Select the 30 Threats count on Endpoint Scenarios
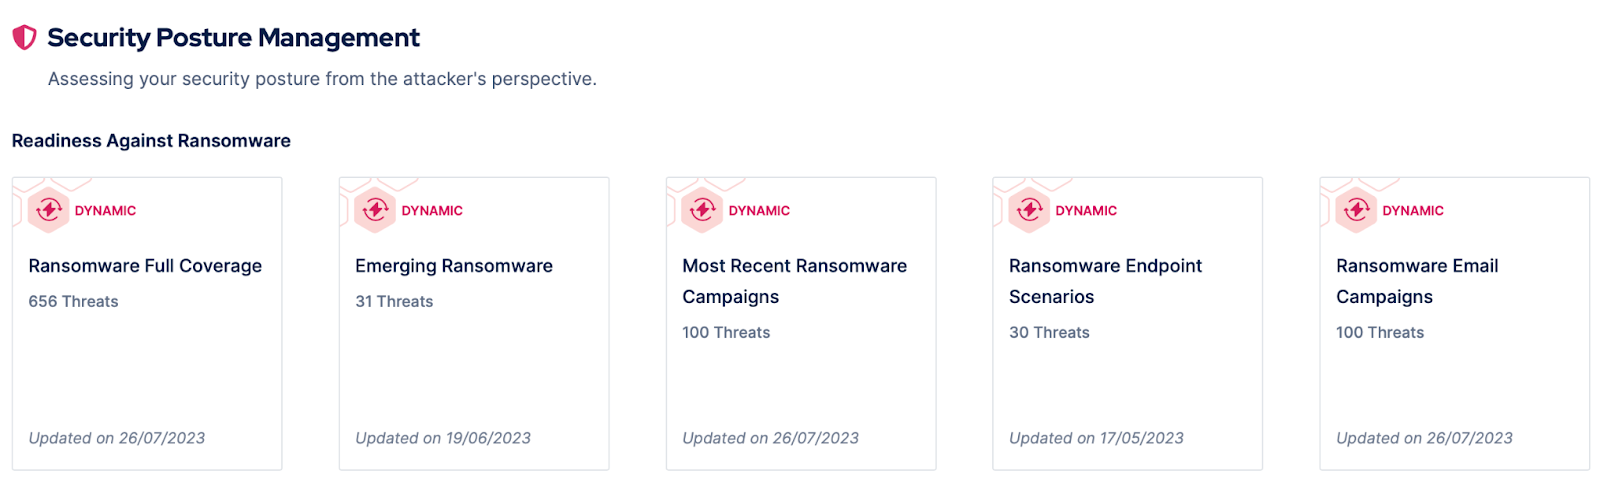The height and width of the screenshot is (481, 1600). click(x=1049, y=333)
